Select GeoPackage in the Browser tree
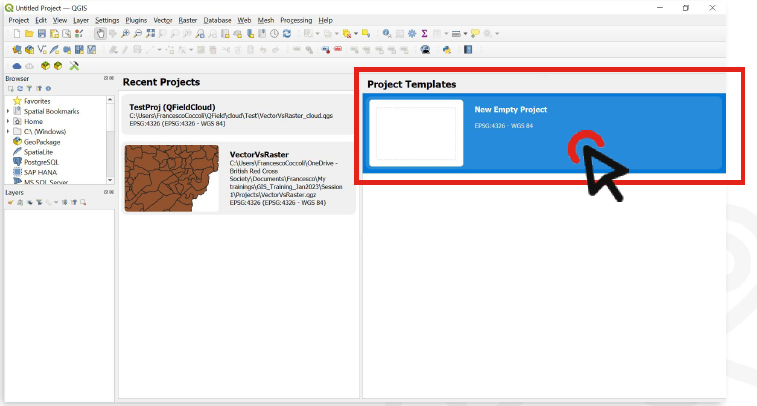This screenshot has width=757, height=406. [42, 142]
